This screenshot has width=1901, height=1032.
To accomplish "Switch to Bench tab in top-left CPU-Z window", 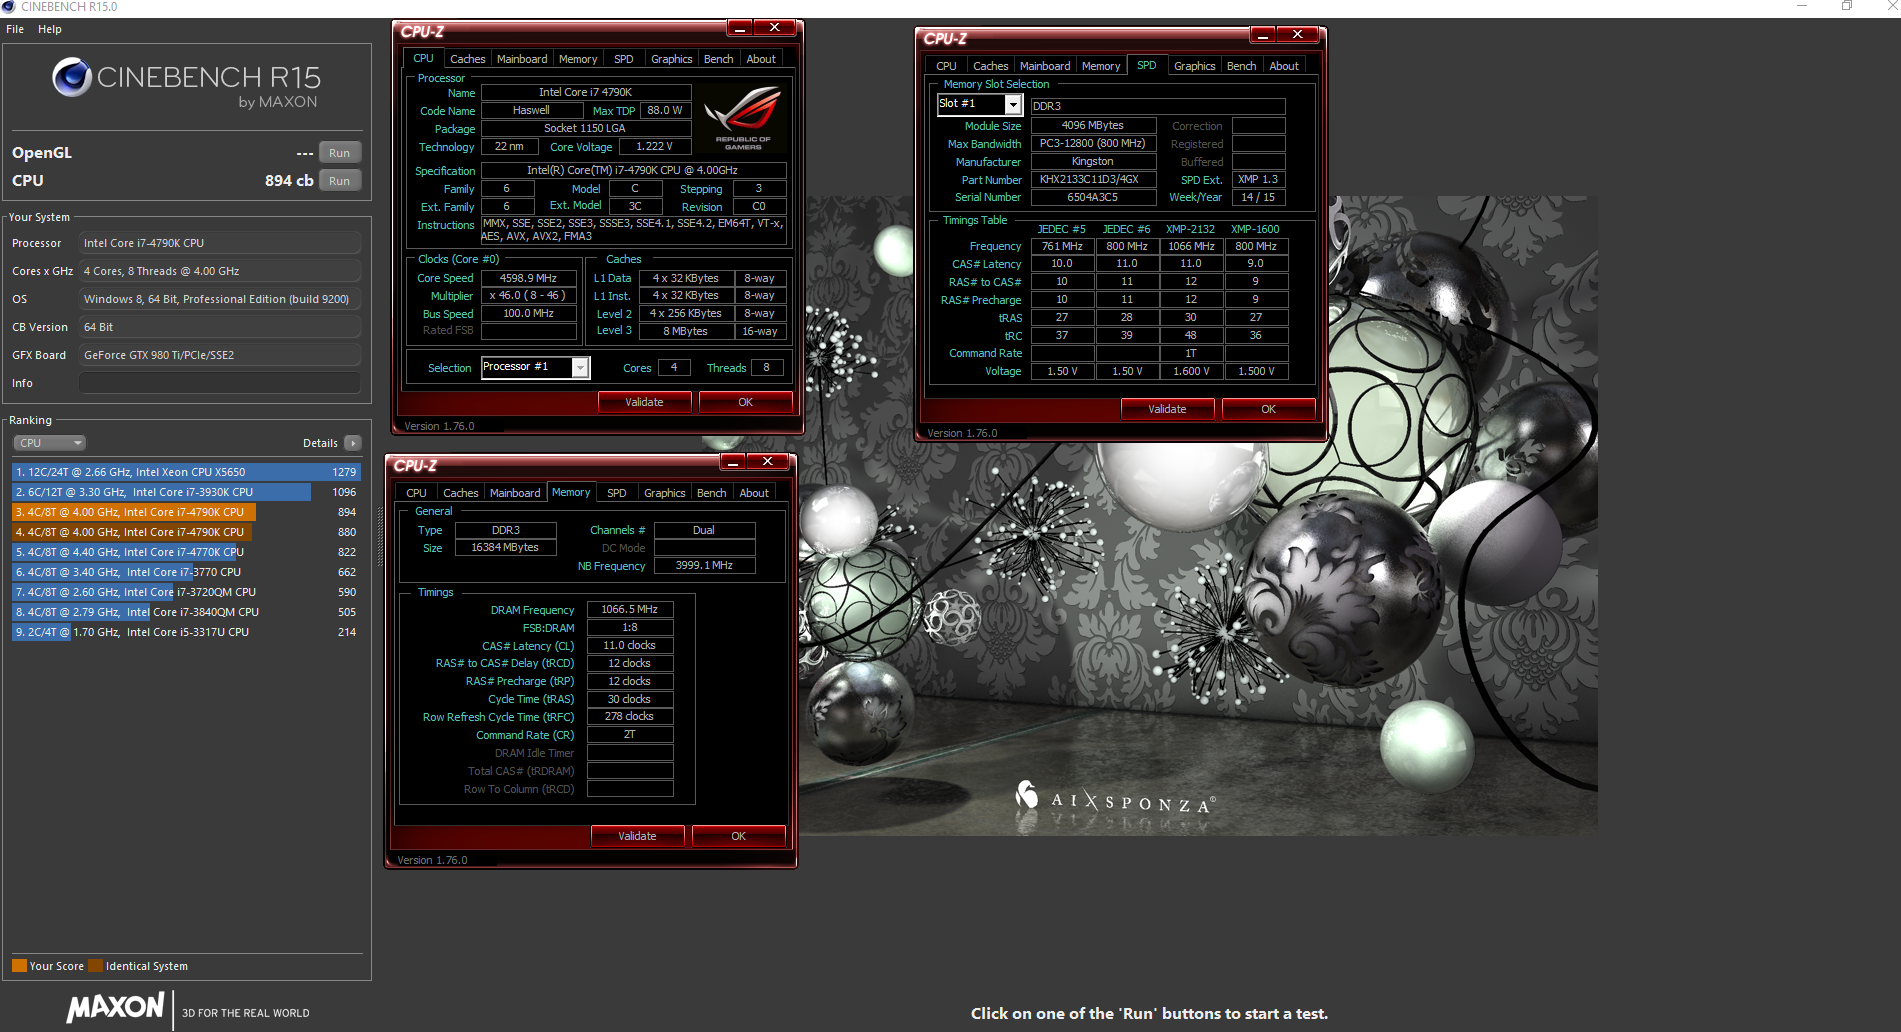I will [718, 59].
